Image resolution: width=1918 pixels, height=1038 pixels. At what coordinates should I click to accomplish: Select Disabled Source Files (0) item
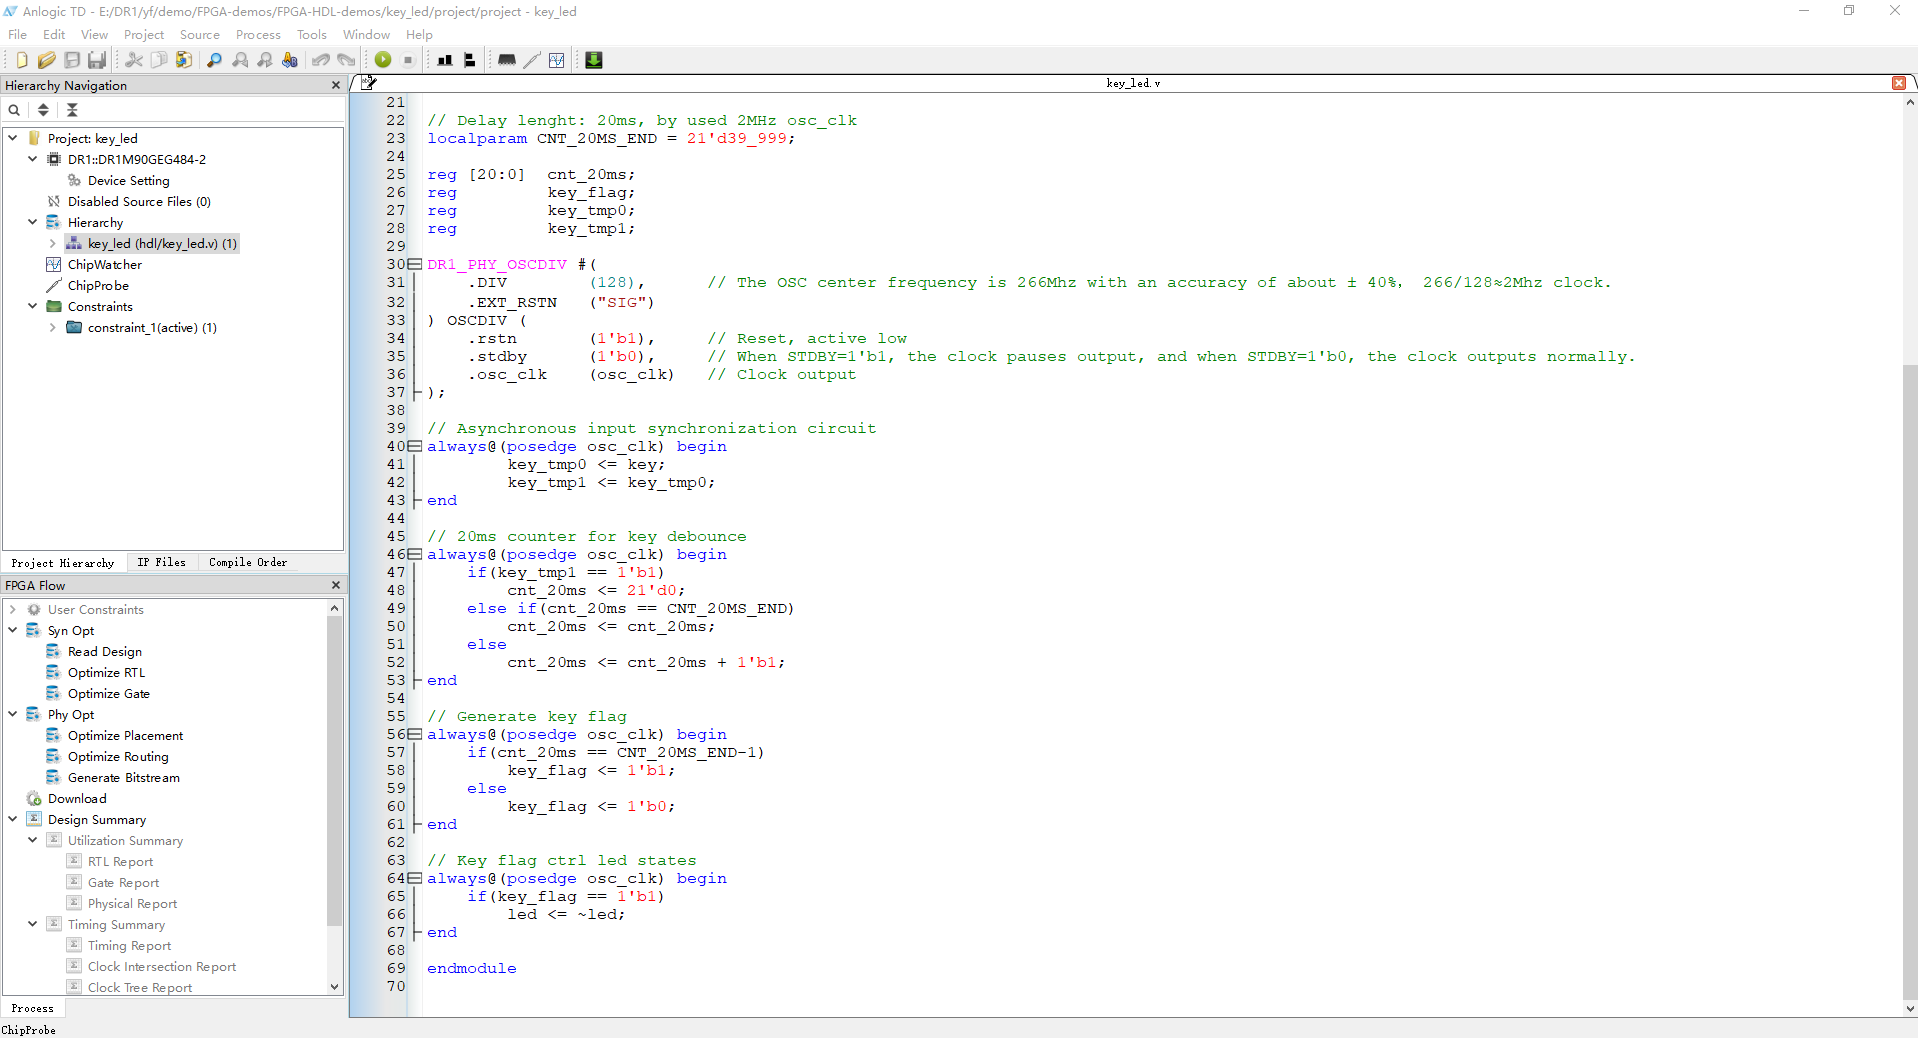pos(139,201)
